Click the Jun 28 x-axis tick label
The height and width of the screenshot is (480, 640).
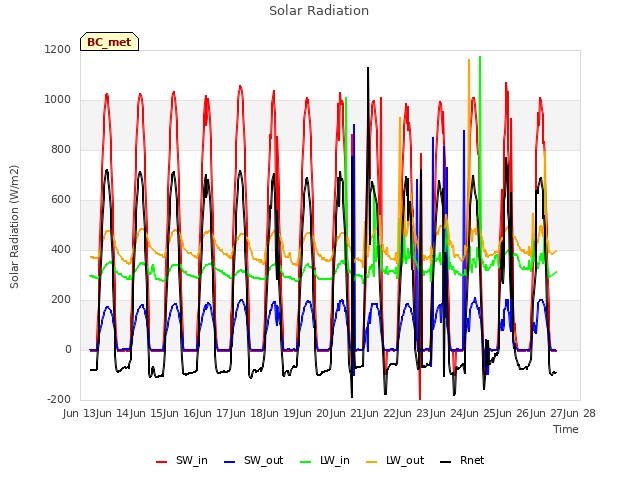click(x=580, y=413)
